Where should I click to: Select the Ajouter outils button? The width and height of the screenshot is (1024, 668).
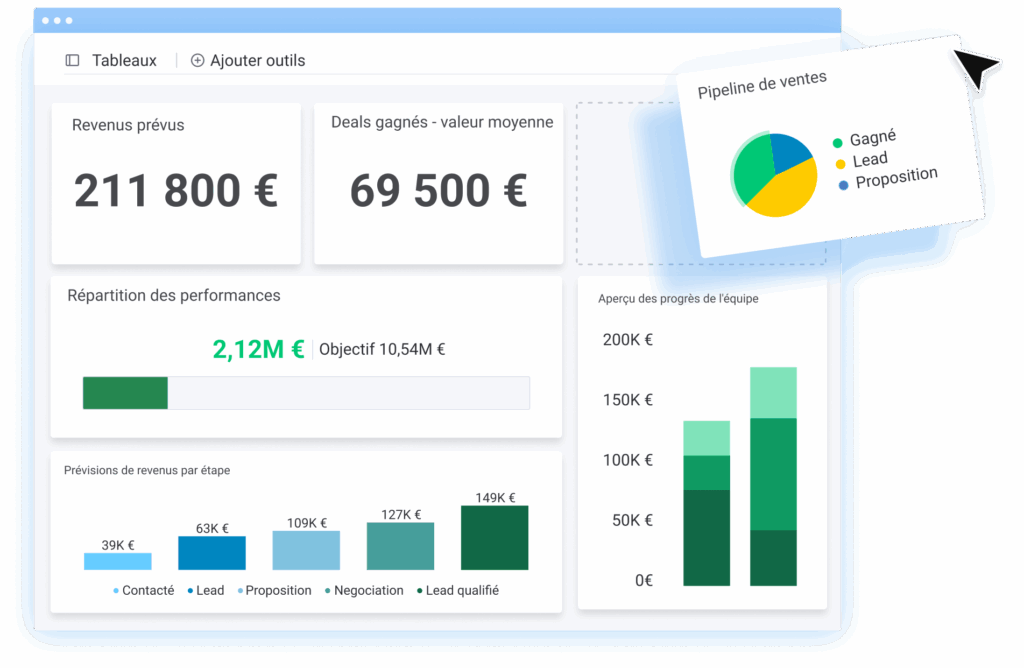click(x=248, y=61)
